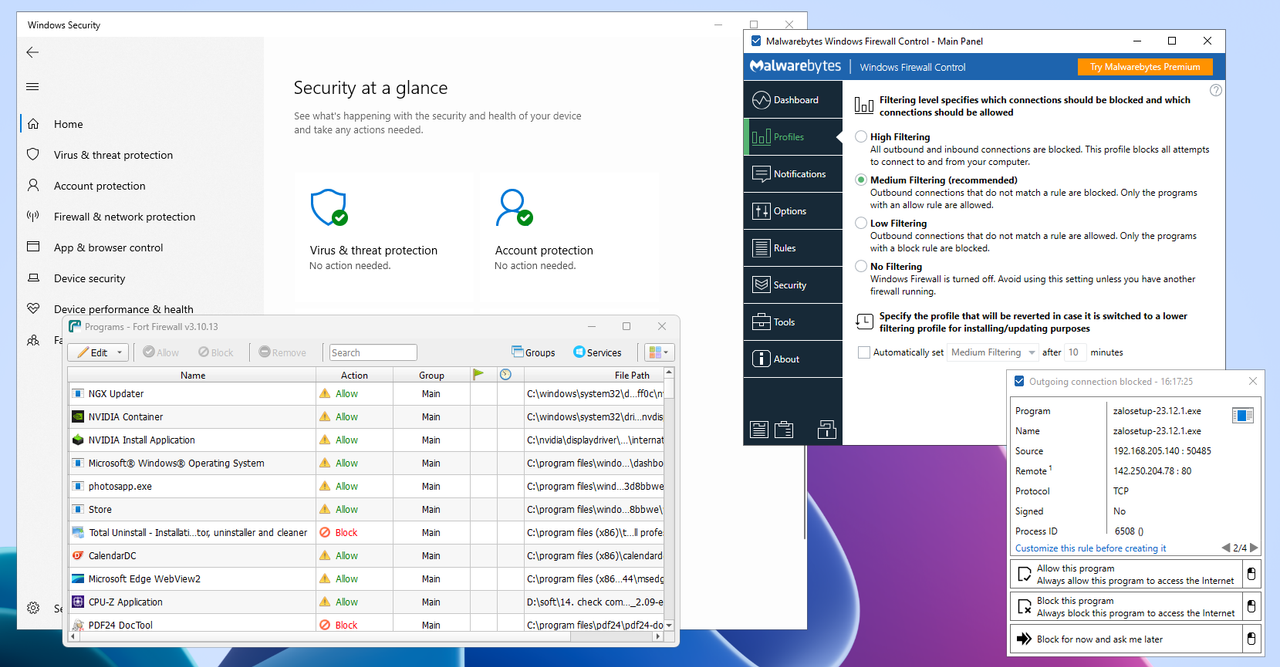Click the minutes input field showing 10
1280x667 pixels.
pos(1075,352)
